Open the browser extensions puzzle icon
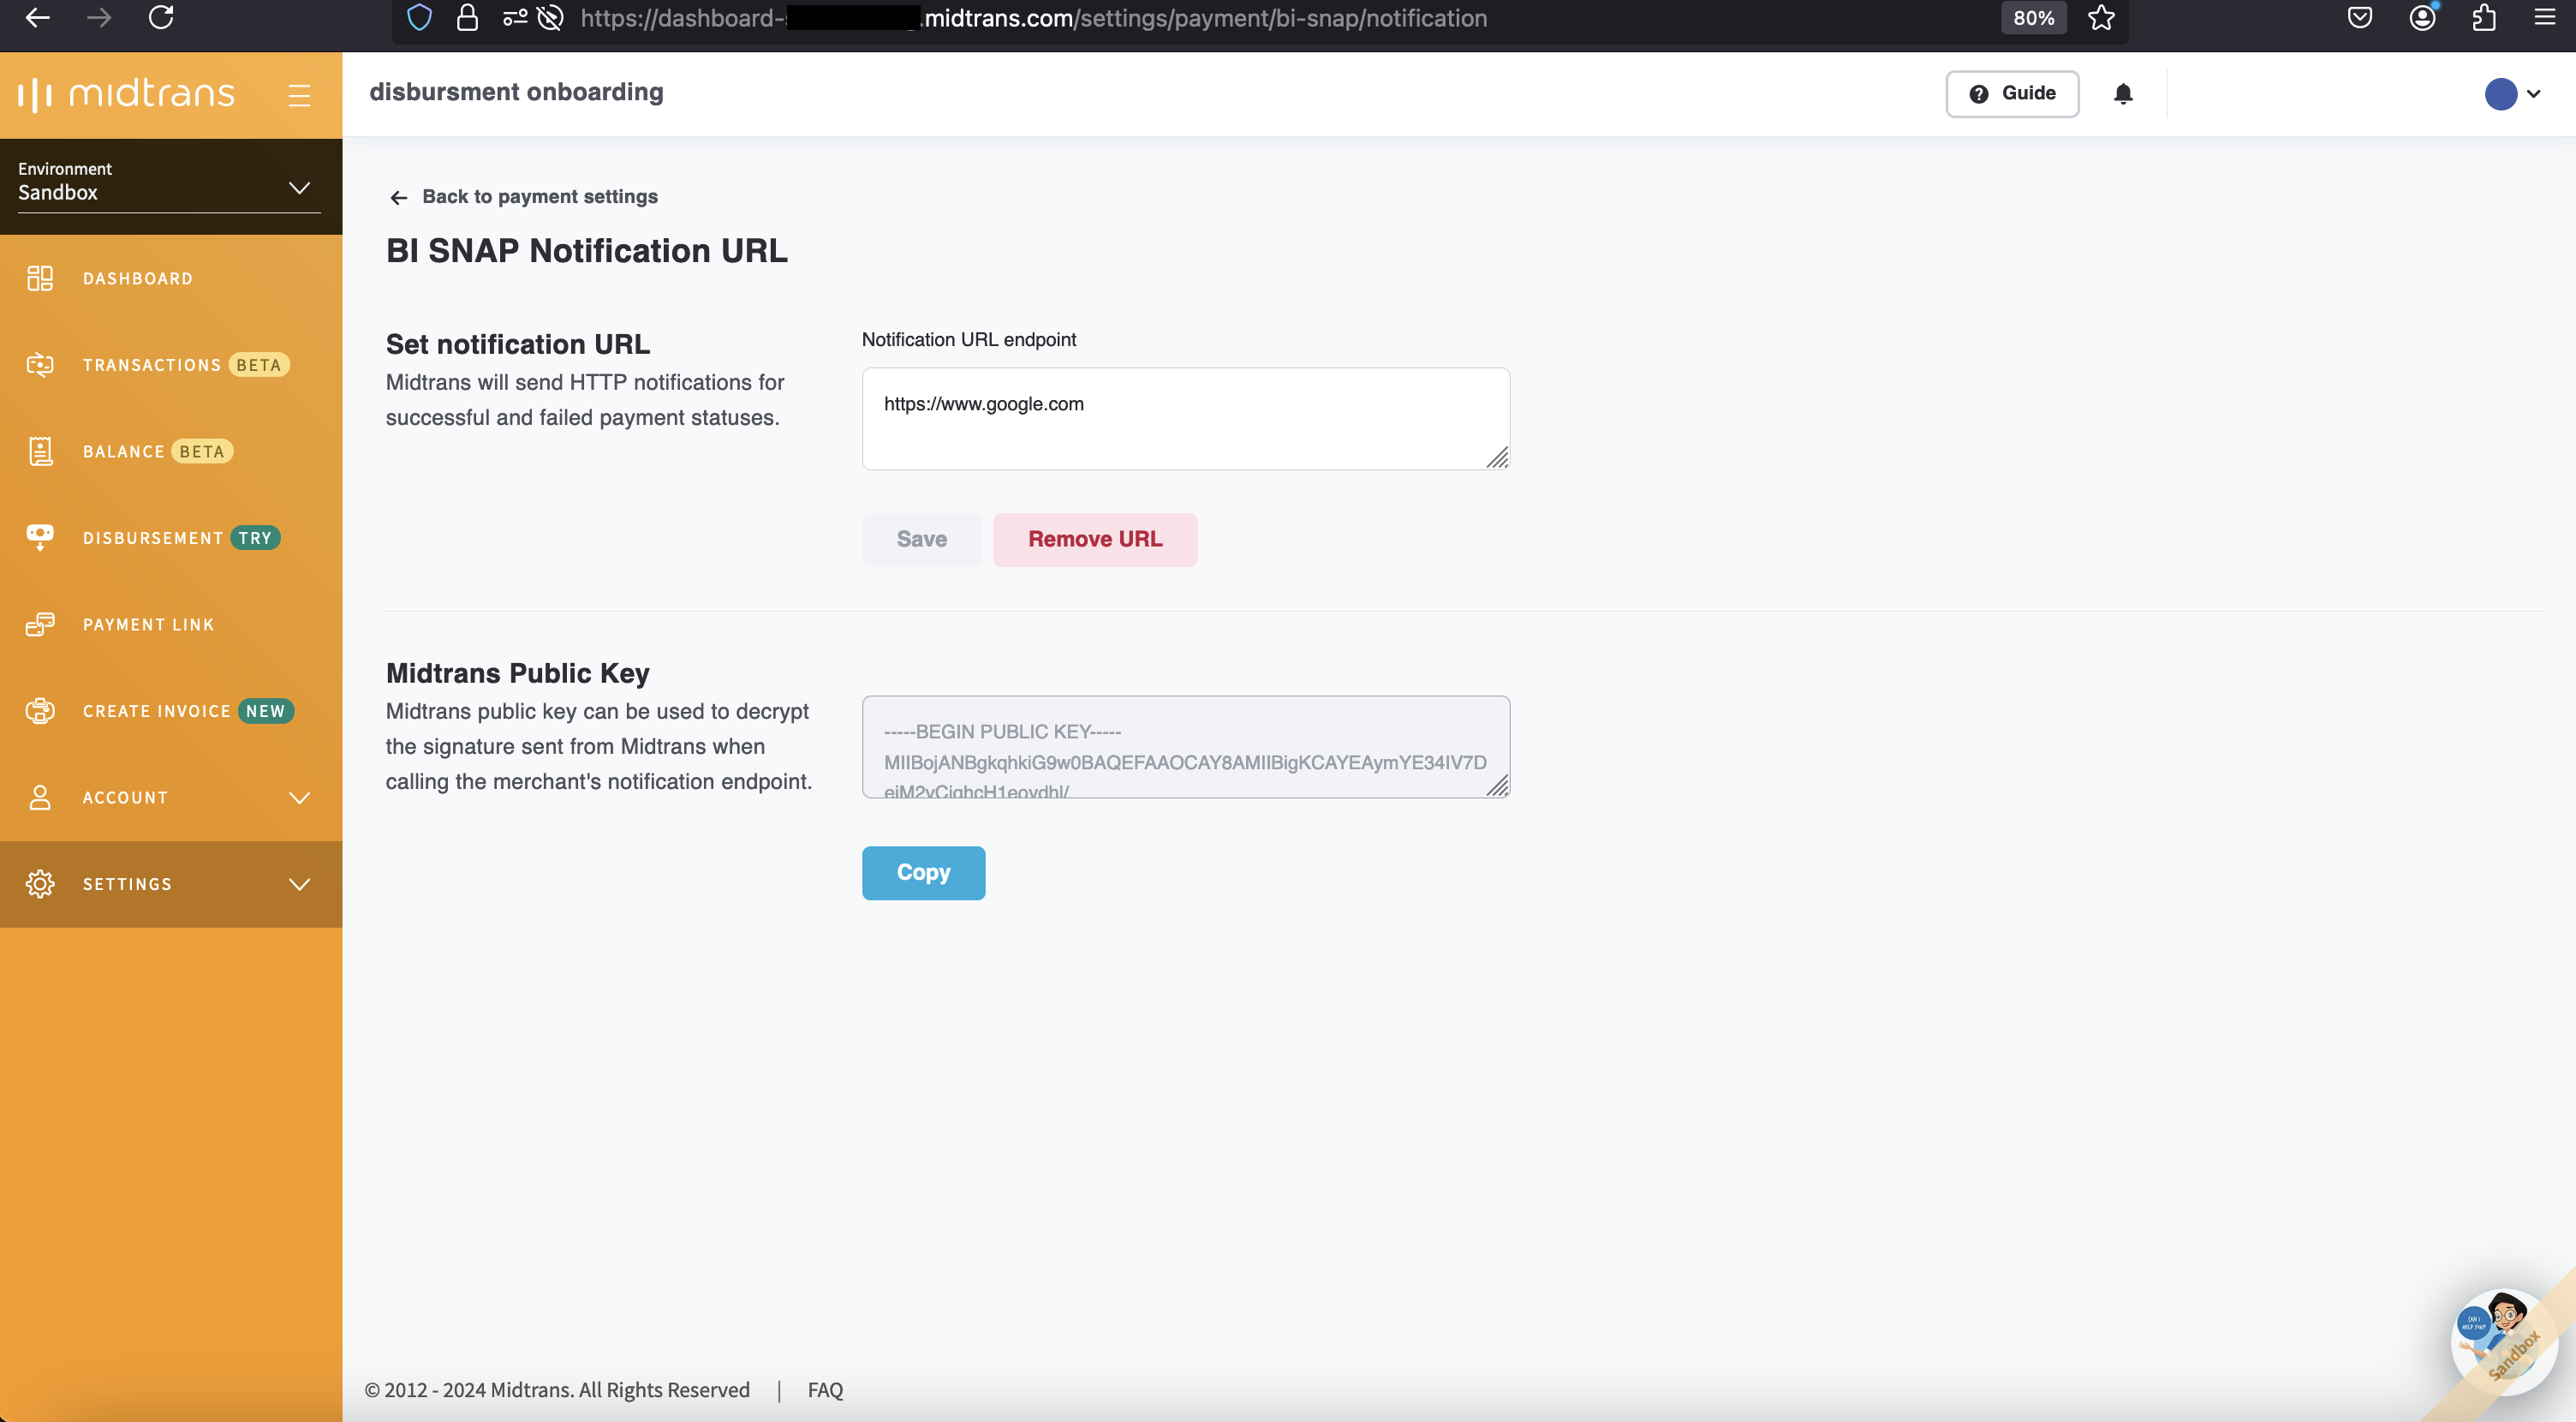Screen dimensions: 2576x1422 2484,18
